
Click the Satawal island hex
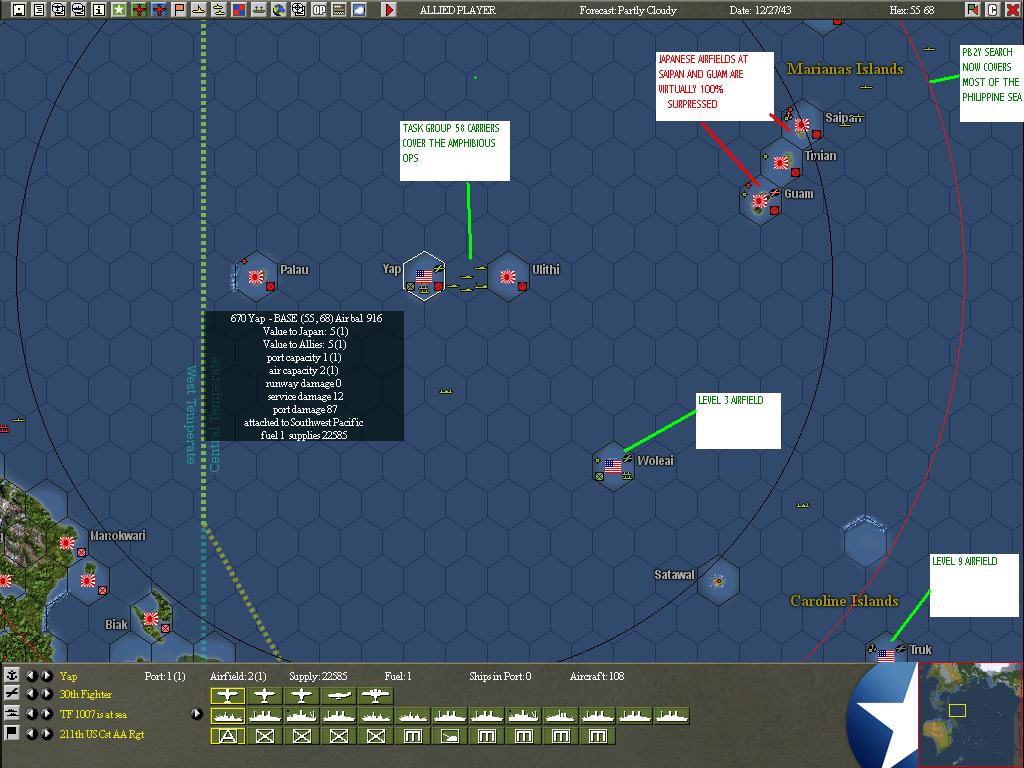pos(718,581)
